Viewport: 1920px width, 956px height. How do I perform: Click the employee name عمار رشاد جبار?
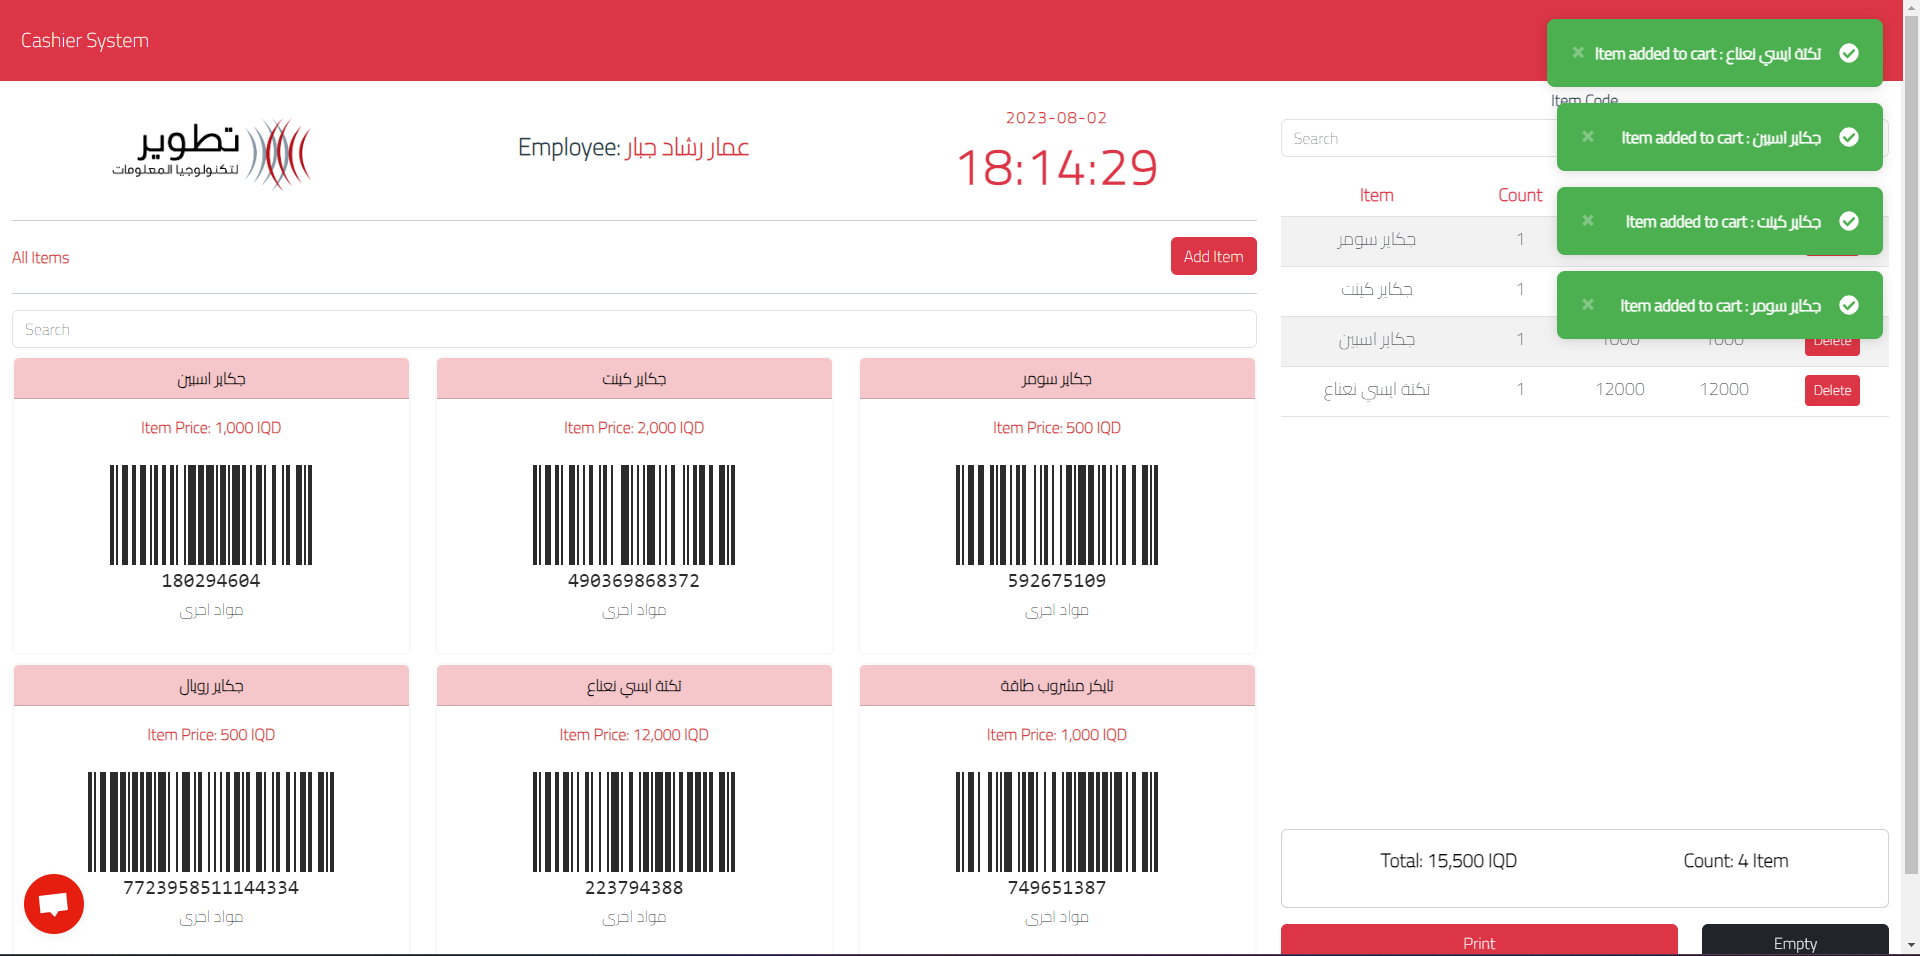(x=688, y=147)
